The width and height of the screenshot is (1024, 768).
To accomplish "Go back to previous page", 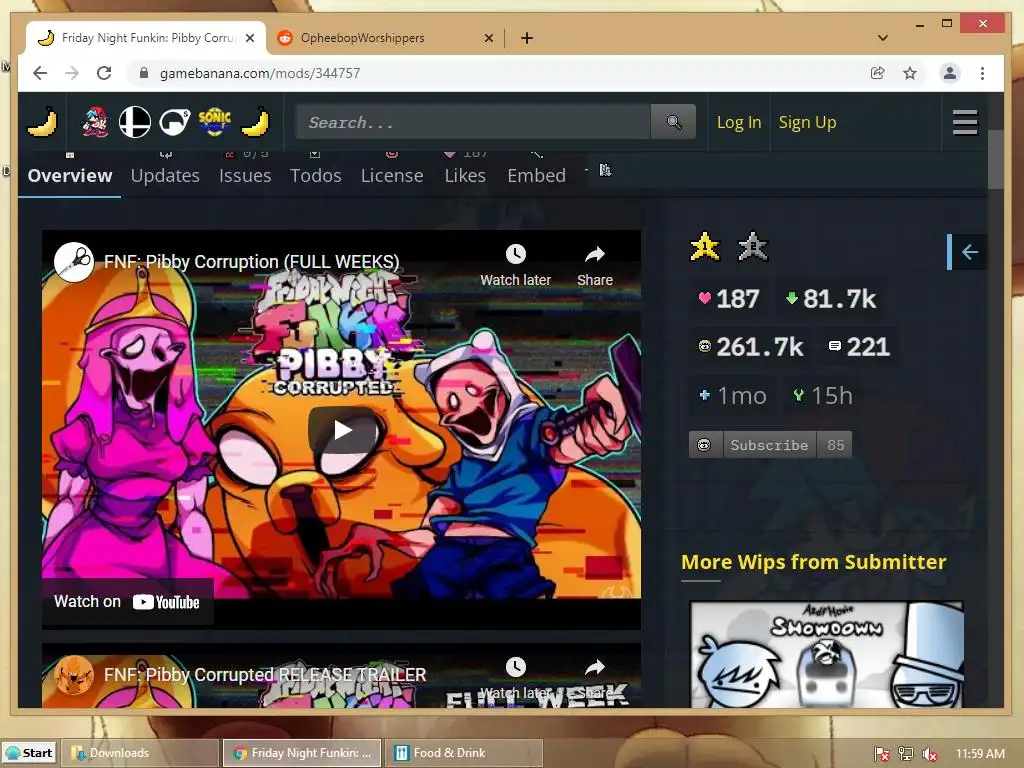I will click(40, 73).
